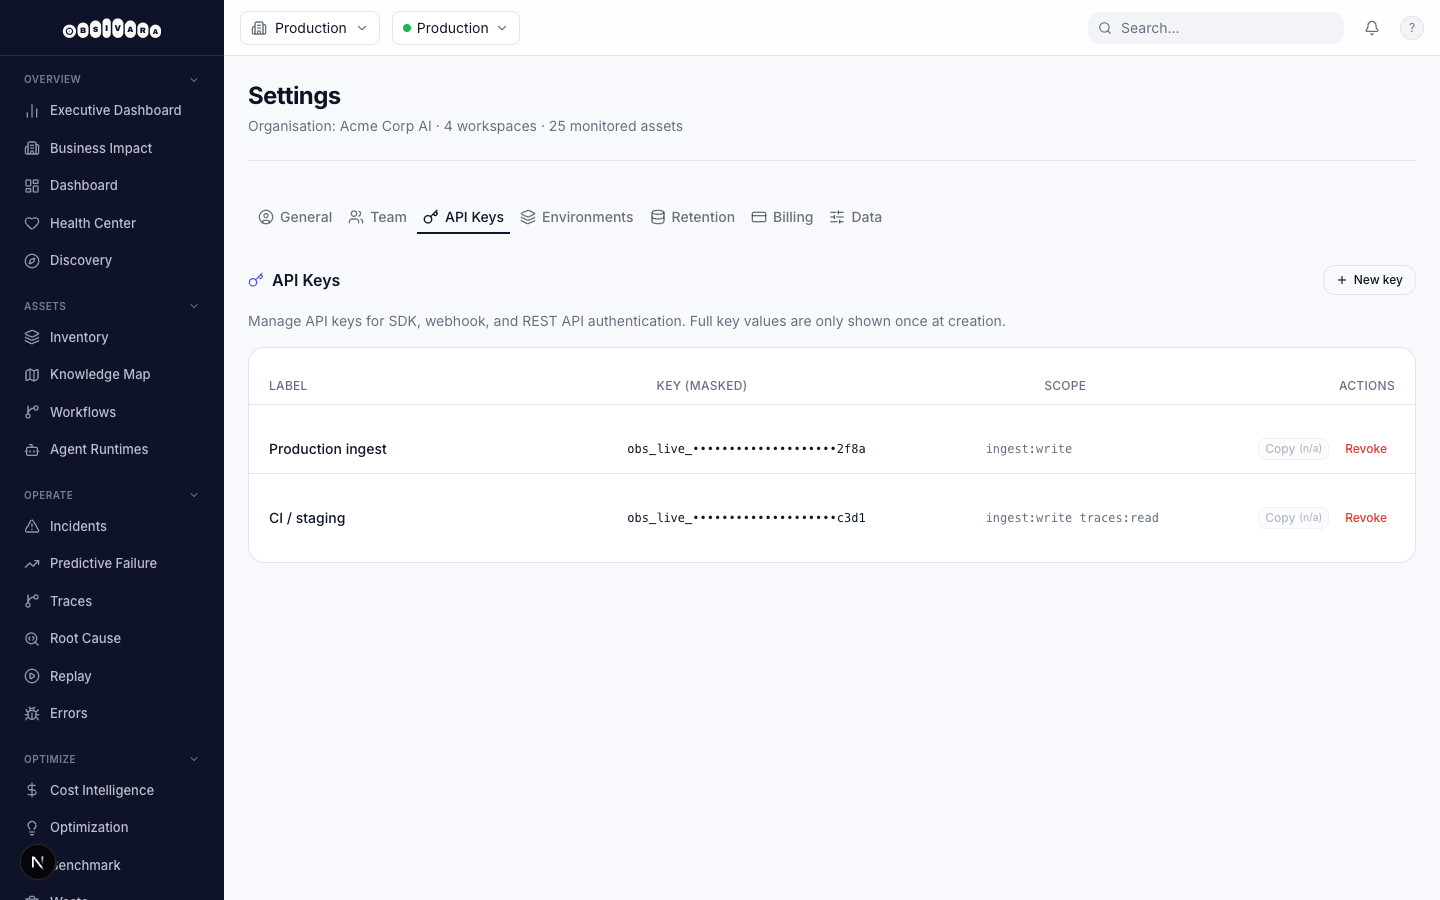Screen dimensions: 1440x900
Task: Select the CI / staging label
Action: (x=307, y=518)
